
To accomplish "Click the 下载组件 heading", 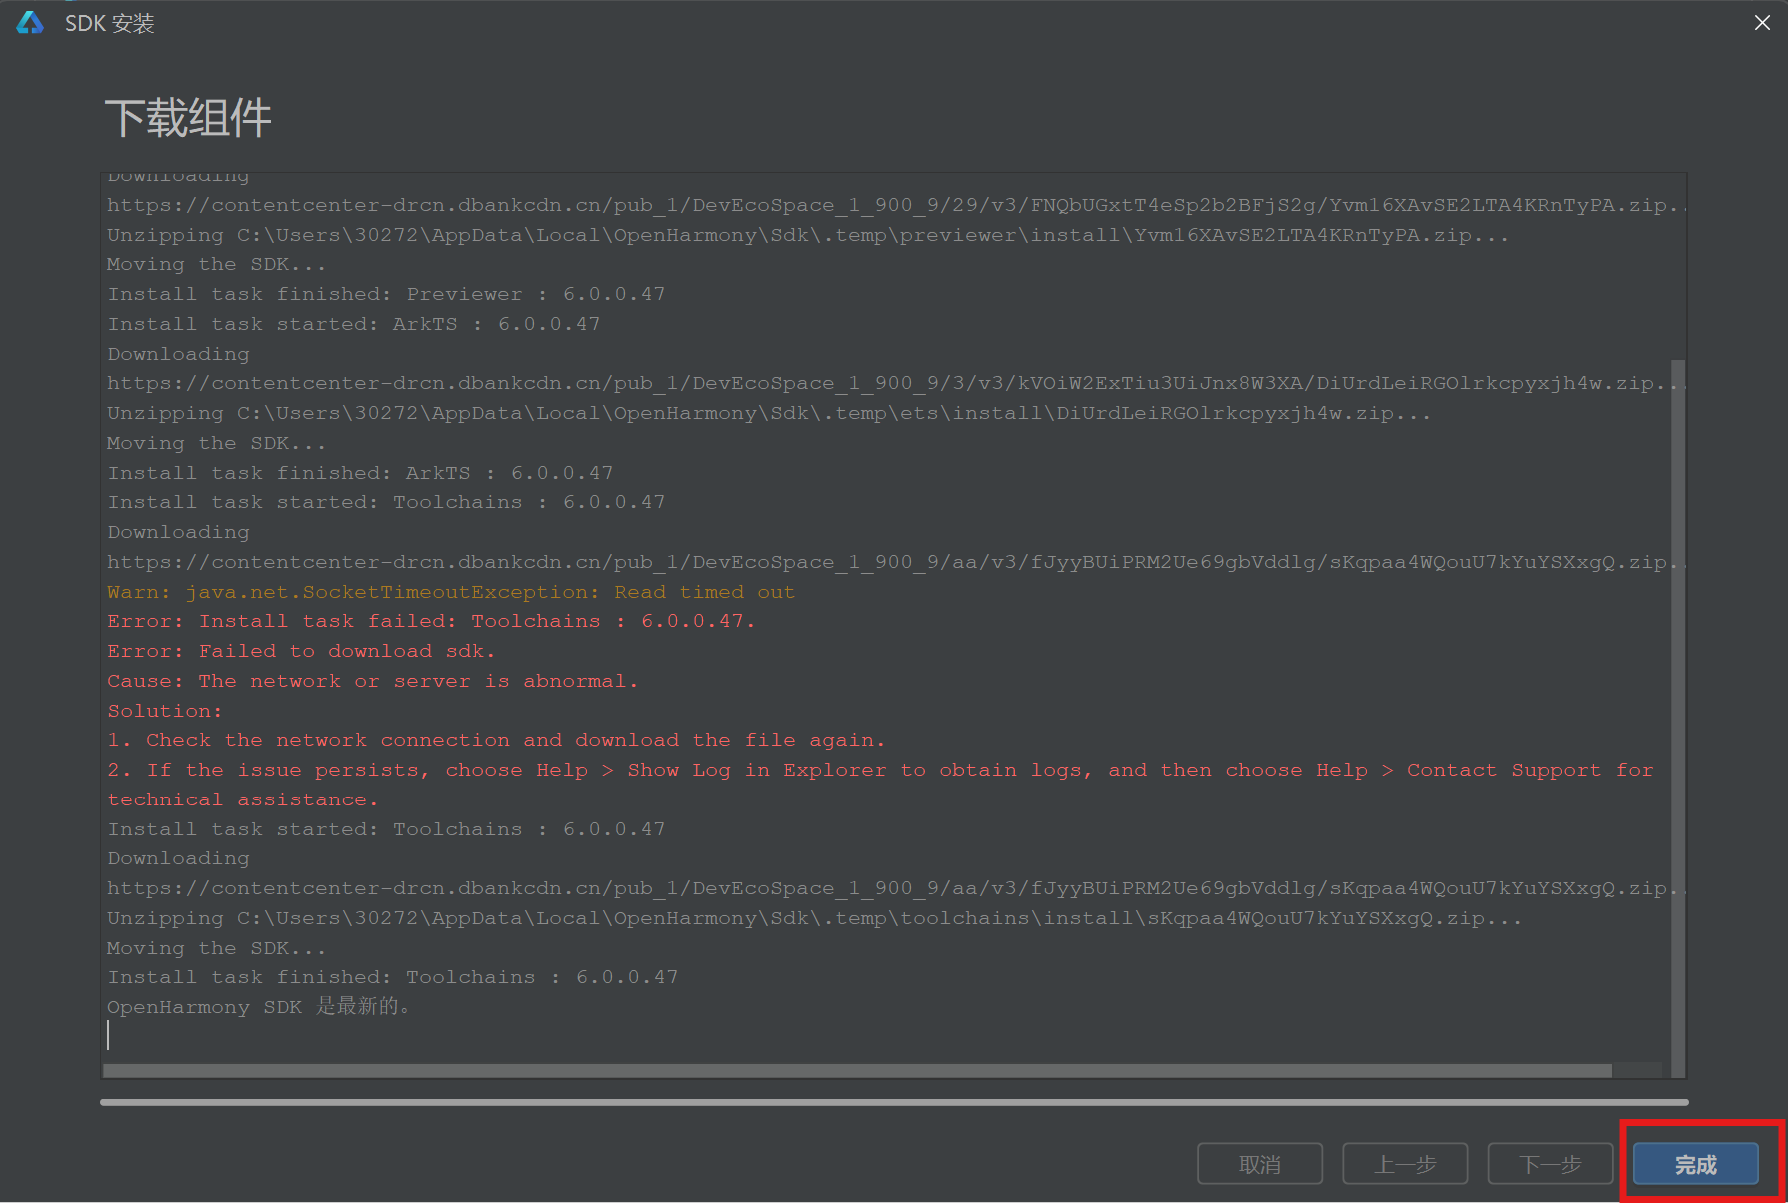I will pos(188,118).
